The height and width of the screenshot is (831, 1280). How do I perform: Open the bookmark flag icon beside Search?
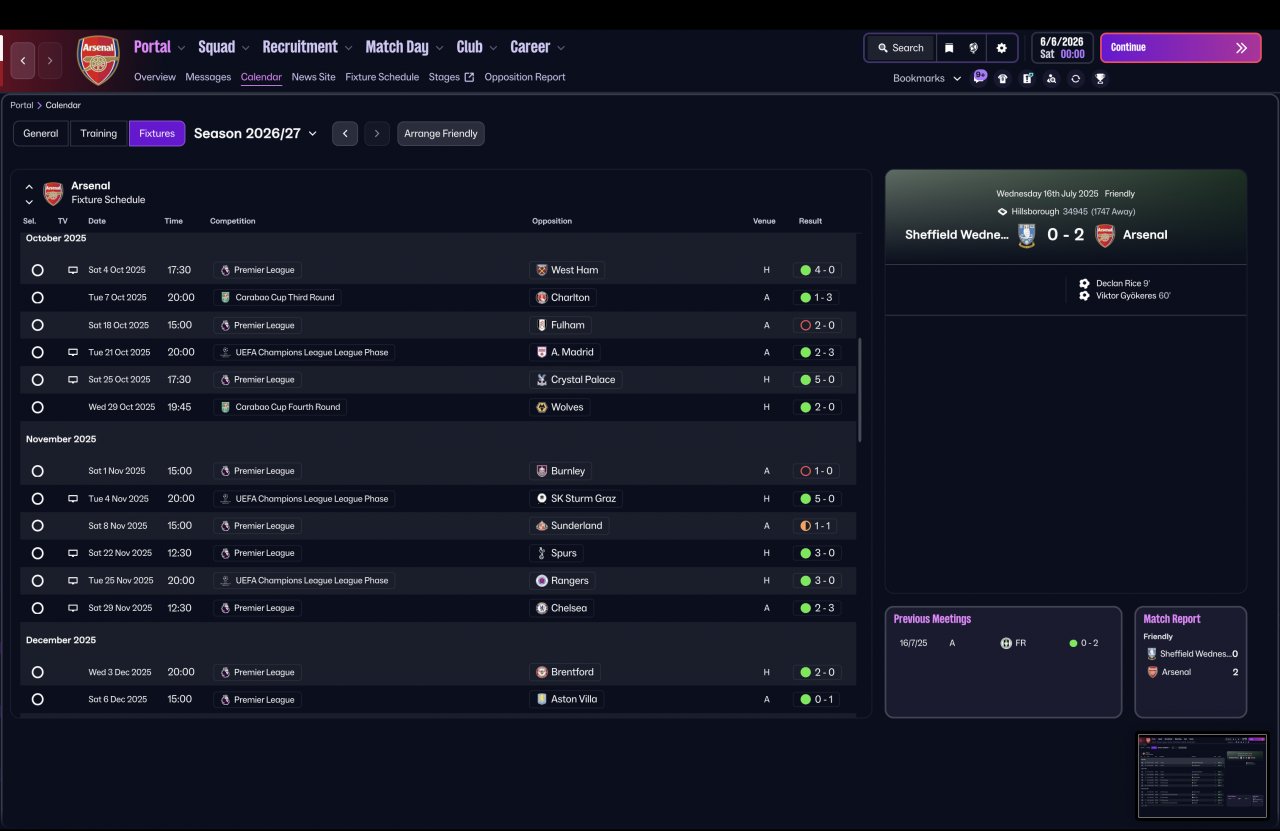[x=949, y=48]
